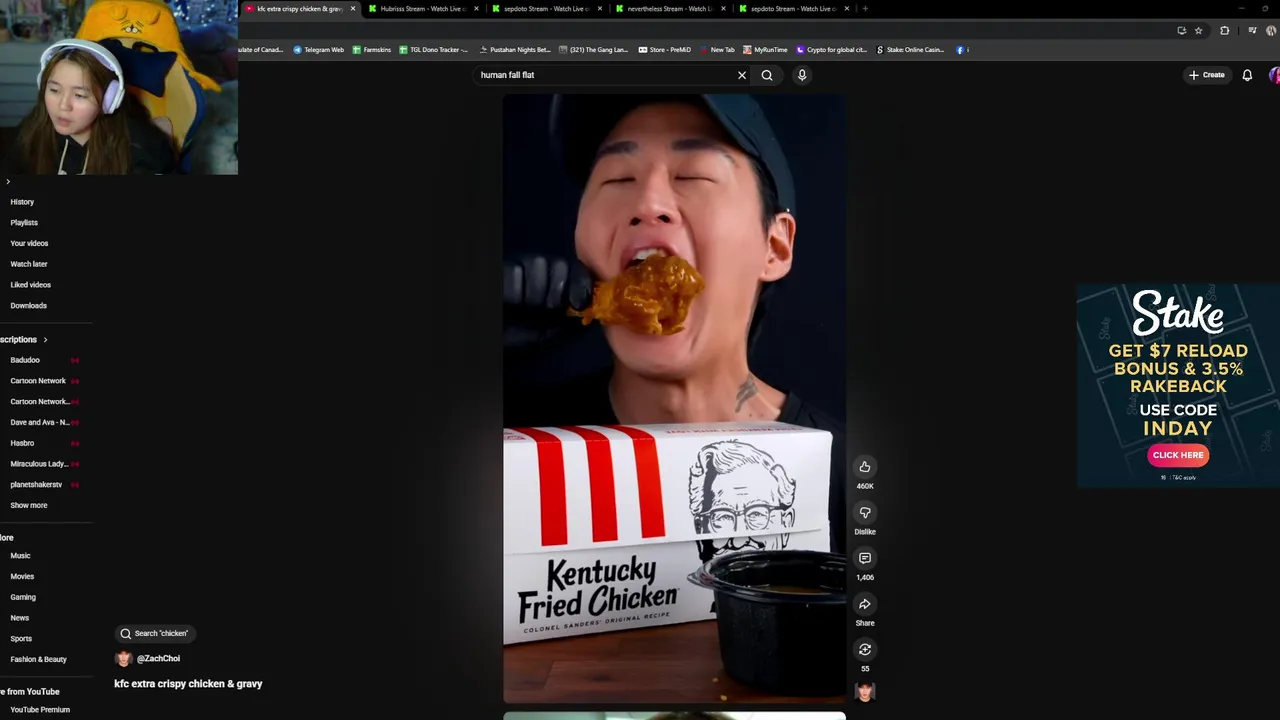
Task: Dislike the KFC short video
Action: tap(865, 513)
